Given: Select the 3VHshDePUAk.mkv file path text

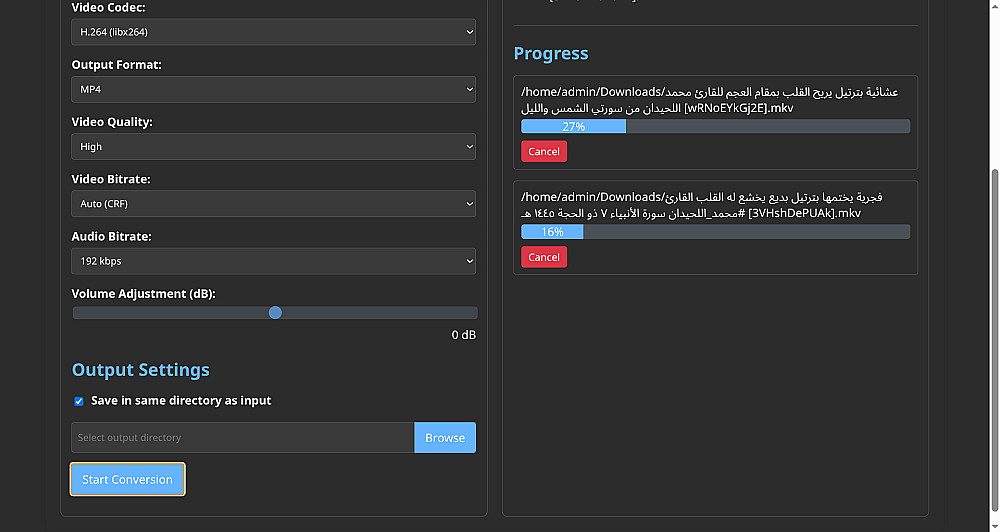Looking at the screenshot, I should [x=702, y=205].
